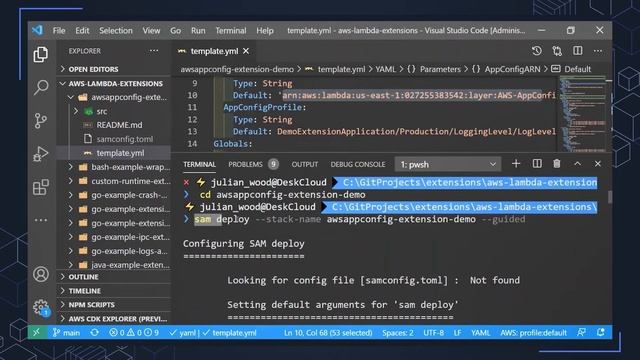
Task: Open the Go menu
Action: coord(176,31)
